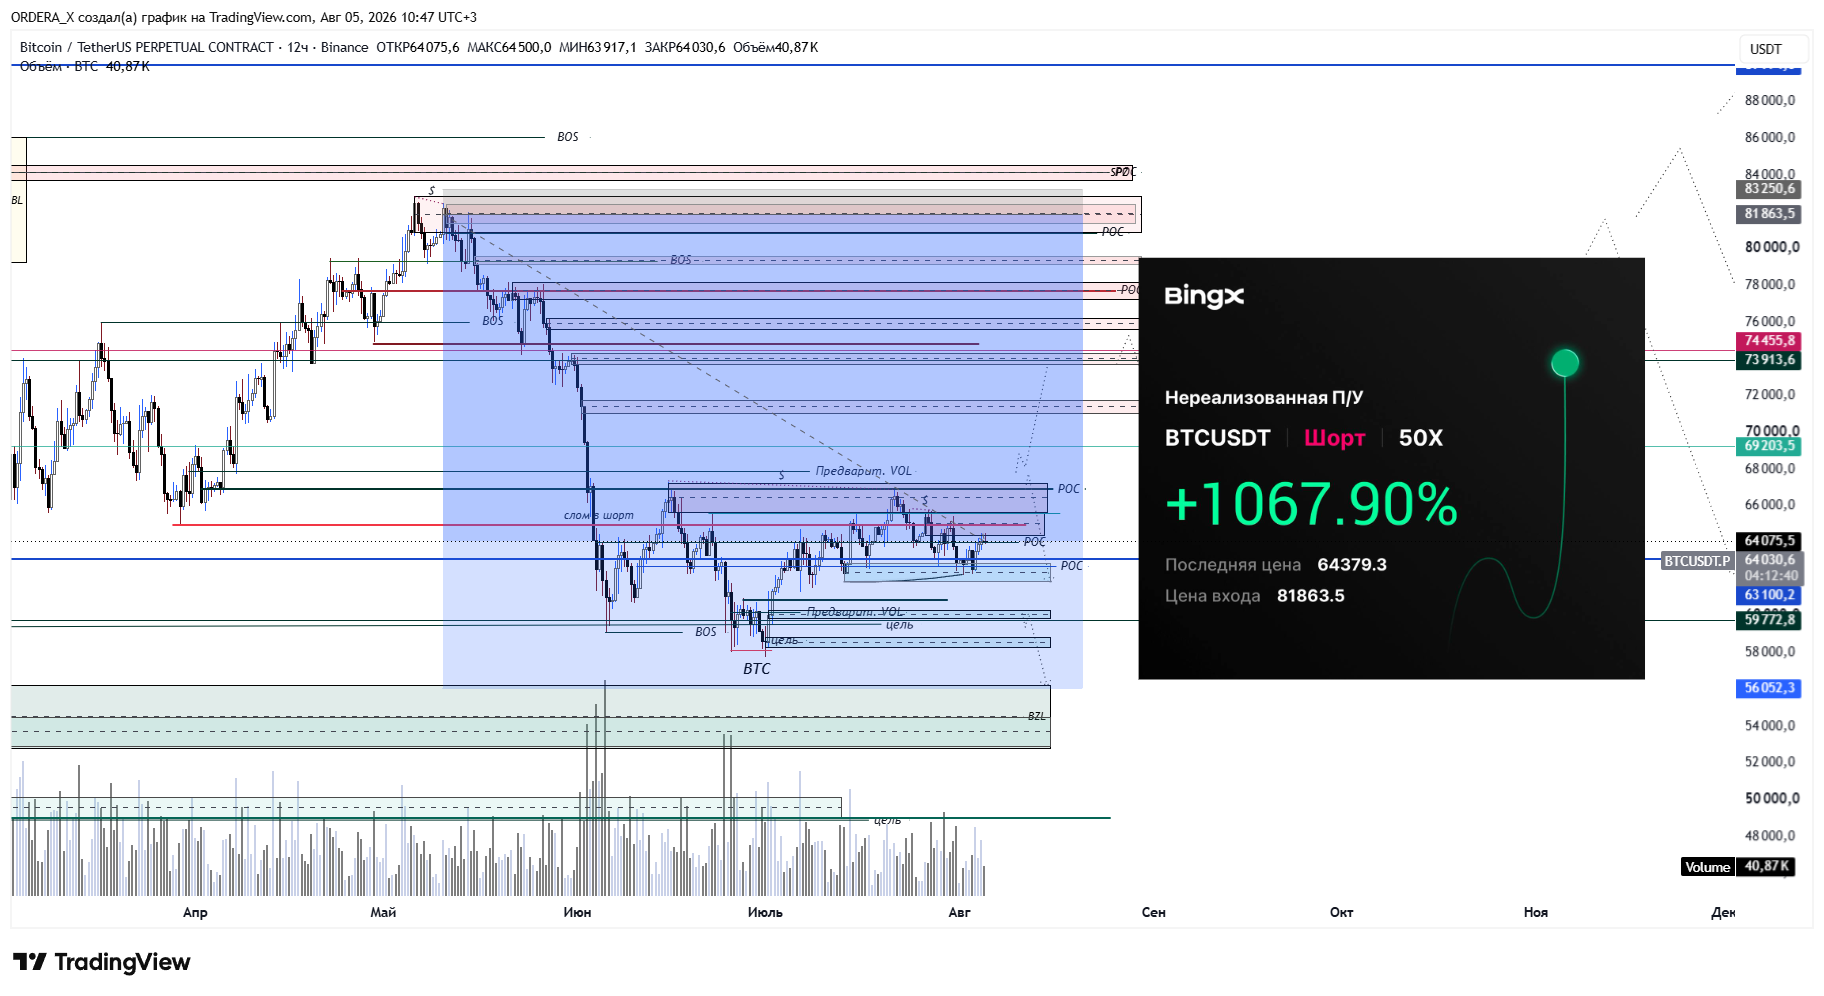Image resolution: width=1824 pixels, height=996 pixels.
Task: Click the +1067.90% profit figure
Action: click(x=1311, y=503)
